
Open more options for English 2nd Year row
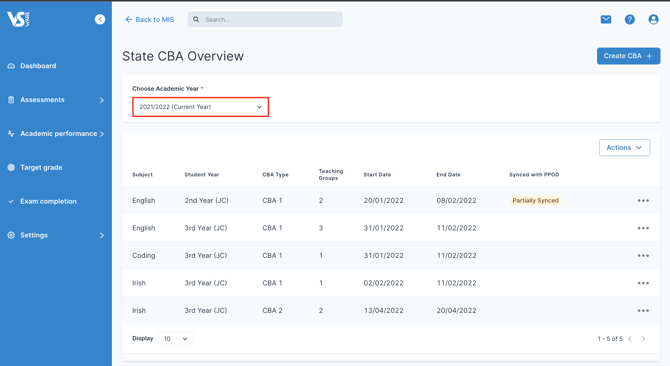click(643, 200)
